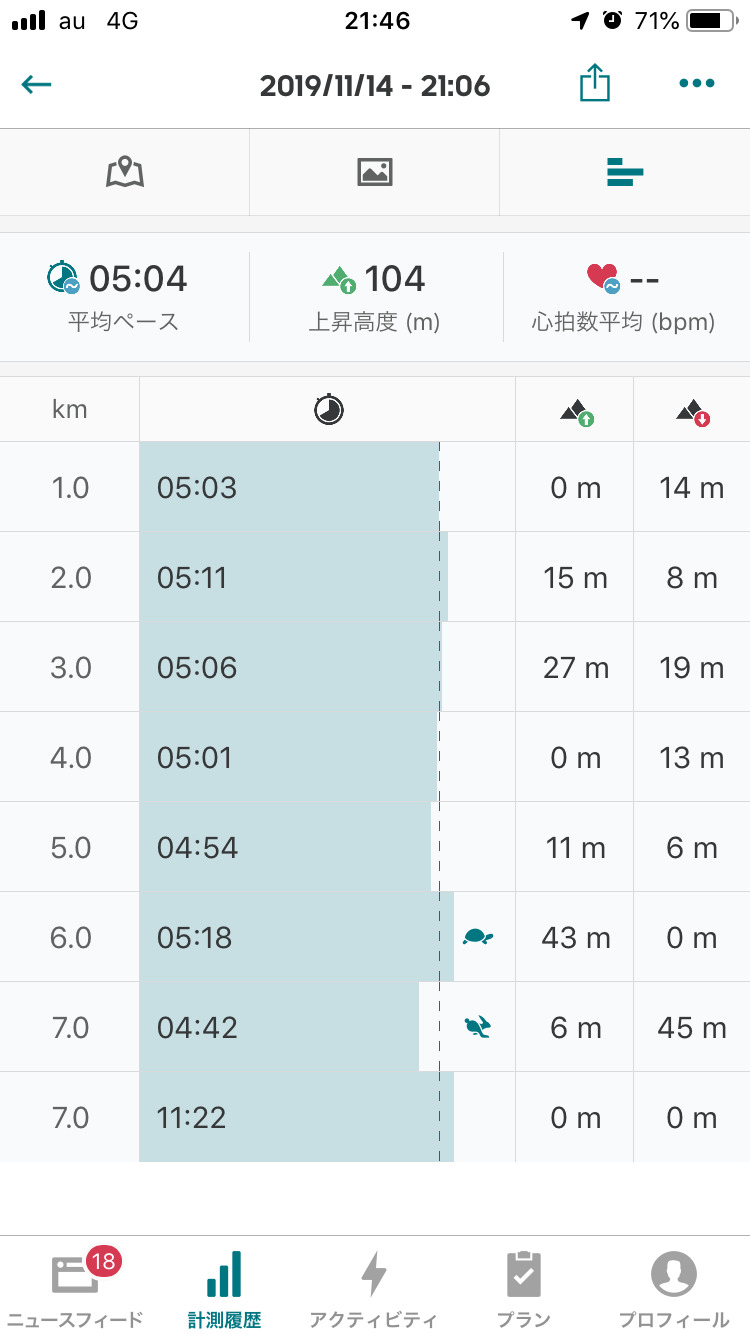Image resolution: width=750 pixels, height=1334 pixels.
Task: Tap the heart rate average icon
Action: click(x=603, y=278)
